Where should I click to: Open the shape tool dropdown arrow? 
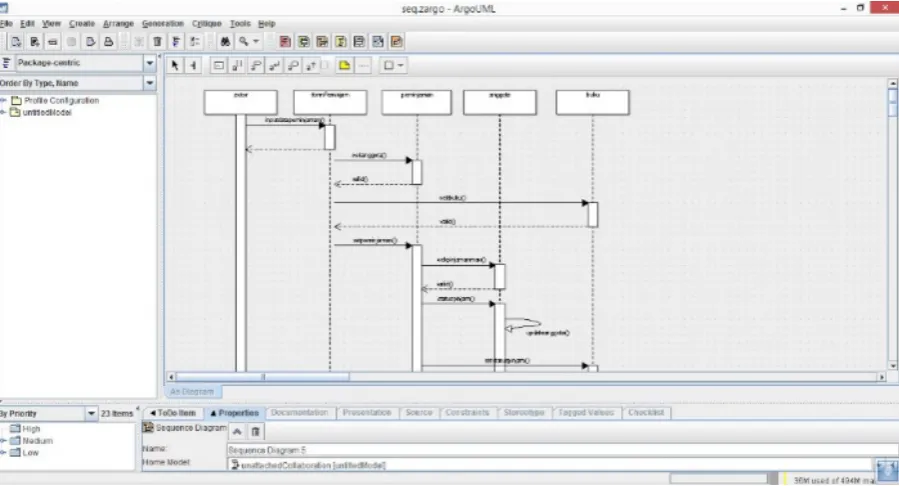401,65
